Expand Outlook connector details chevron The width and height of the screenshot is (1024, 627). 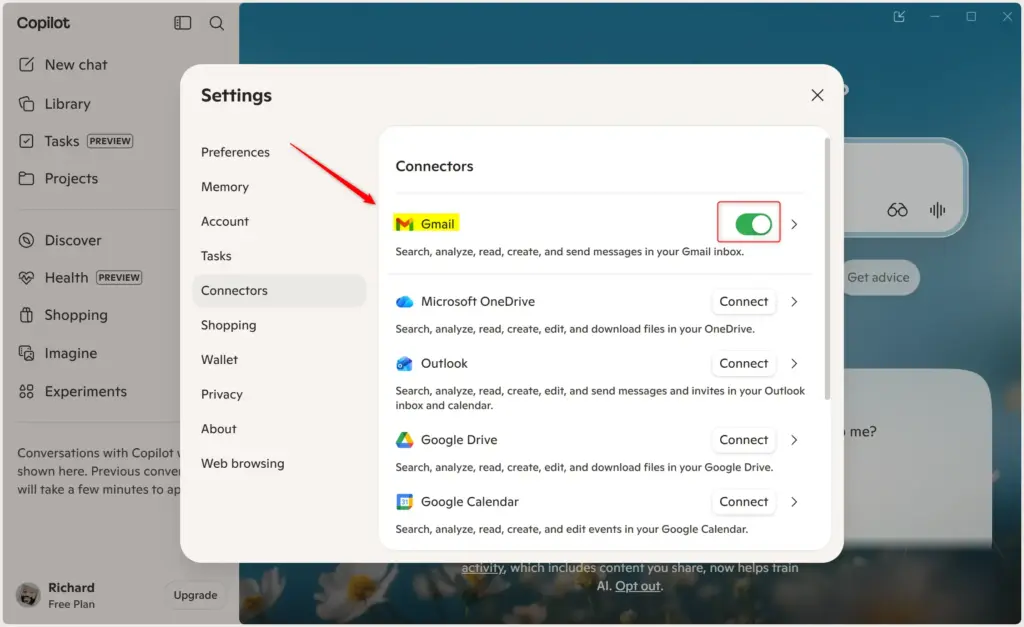click(794, 364)
